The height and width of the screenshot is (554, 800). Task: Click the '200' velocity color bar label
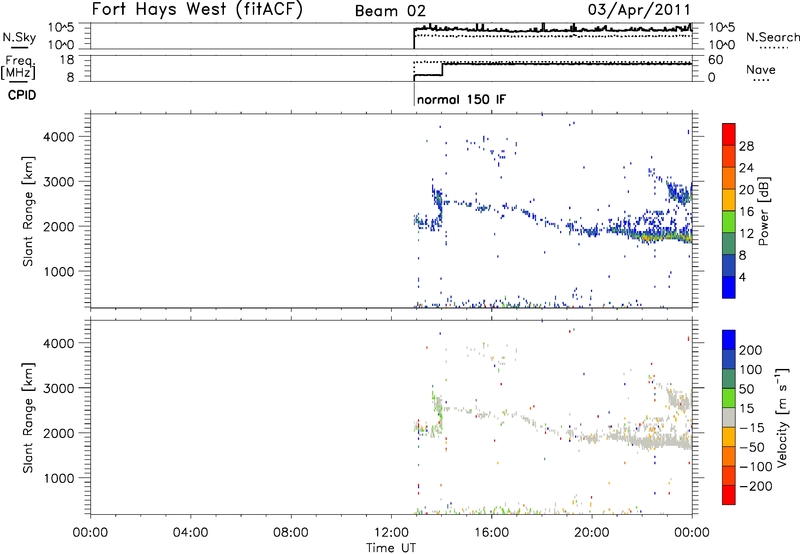751,350
